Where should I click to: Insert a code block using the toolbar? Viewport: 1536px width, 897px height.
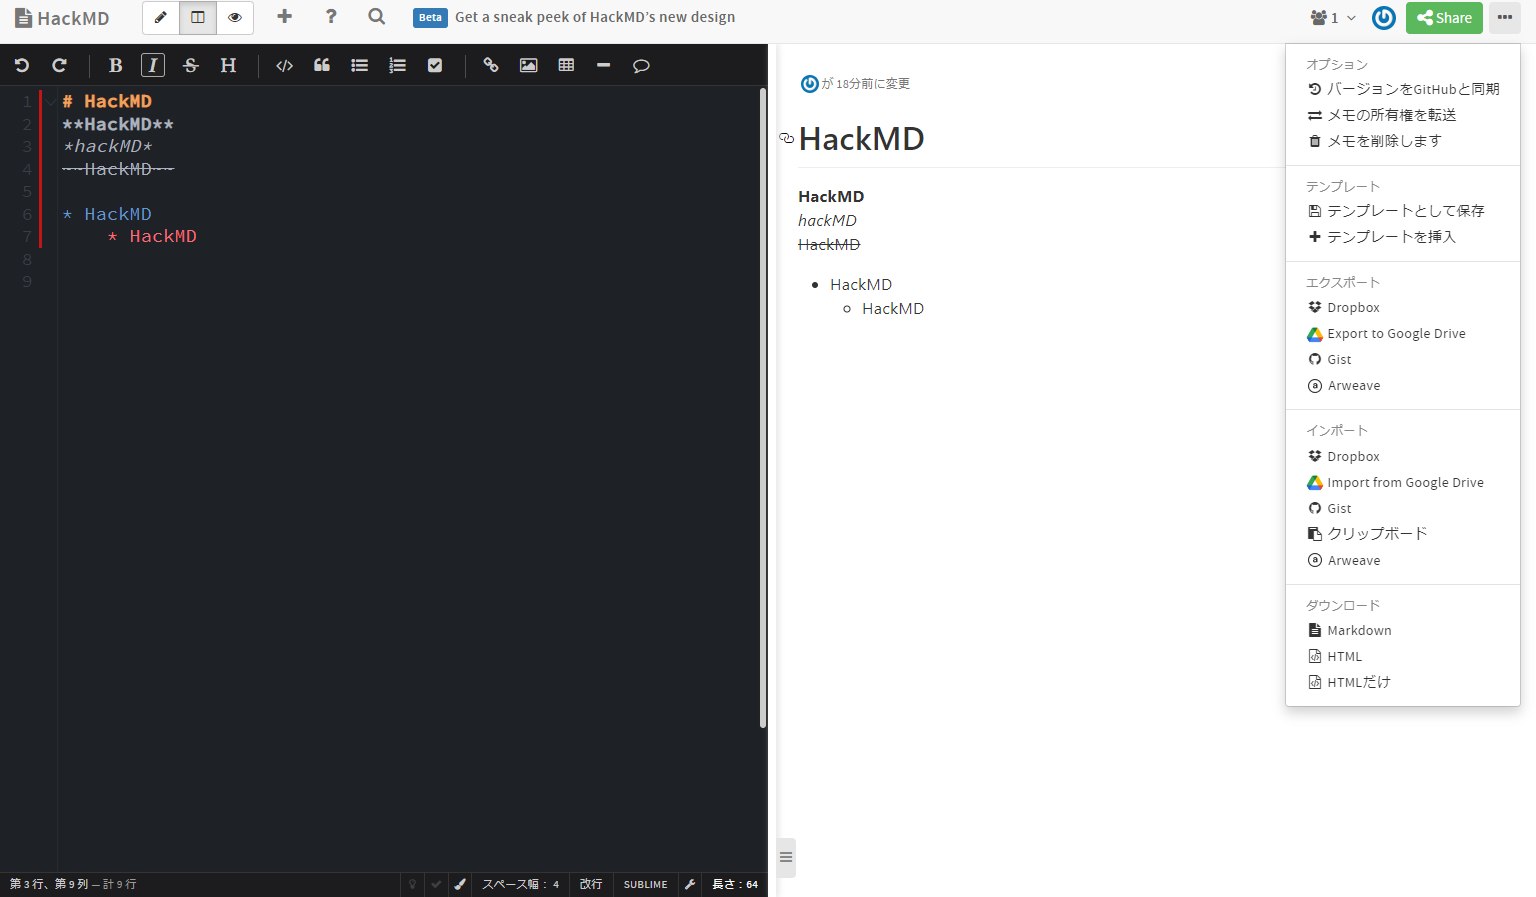click(x=284, y=65)
